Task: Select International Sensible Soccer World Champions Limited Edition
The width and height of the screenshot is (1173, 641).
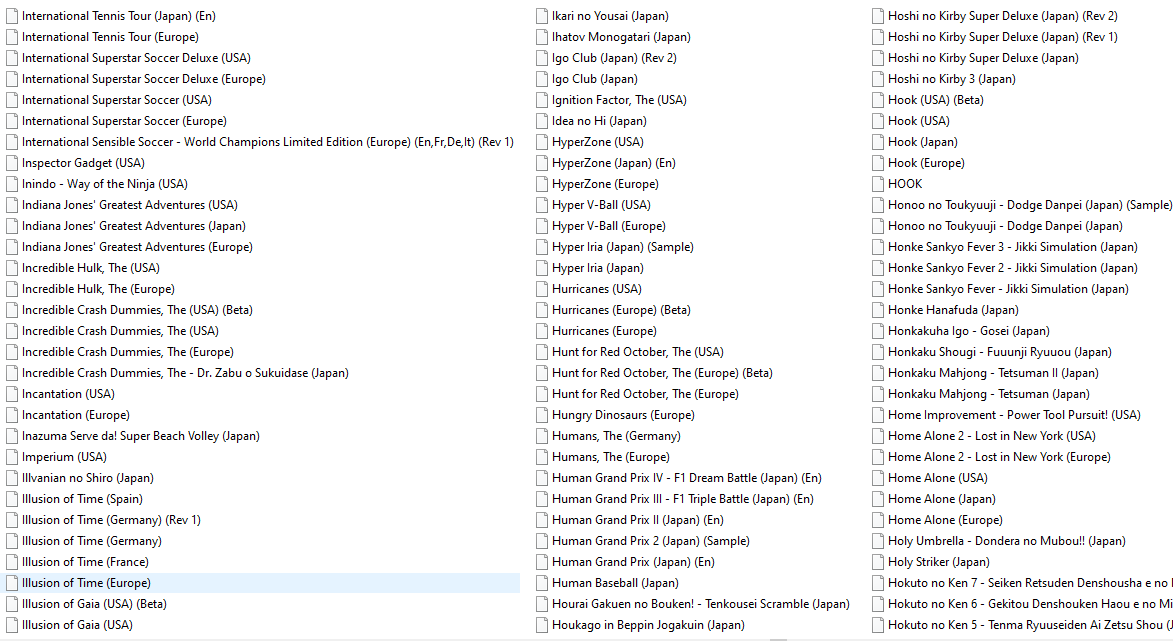Action: 268,142
